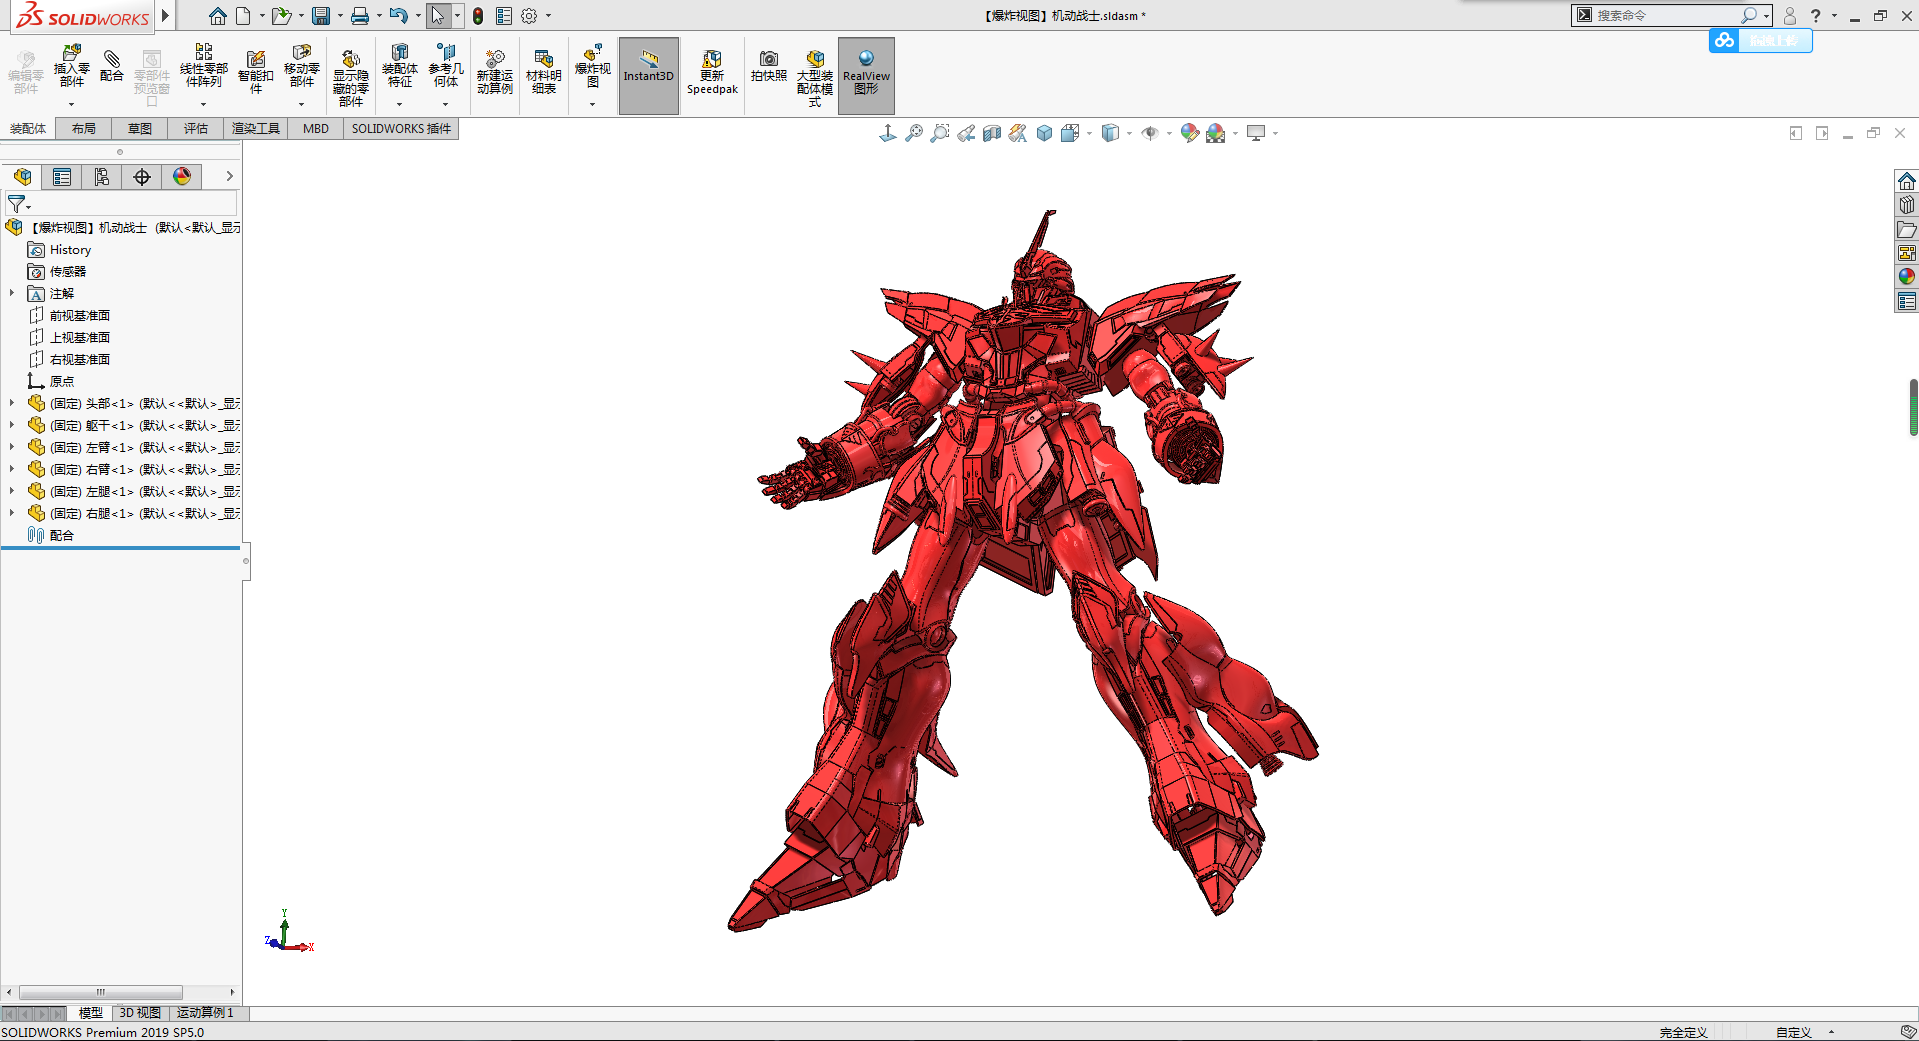Switch to the SOLIDWORKS 插件 tab
1919x1041 pixels.
point(401,128)
